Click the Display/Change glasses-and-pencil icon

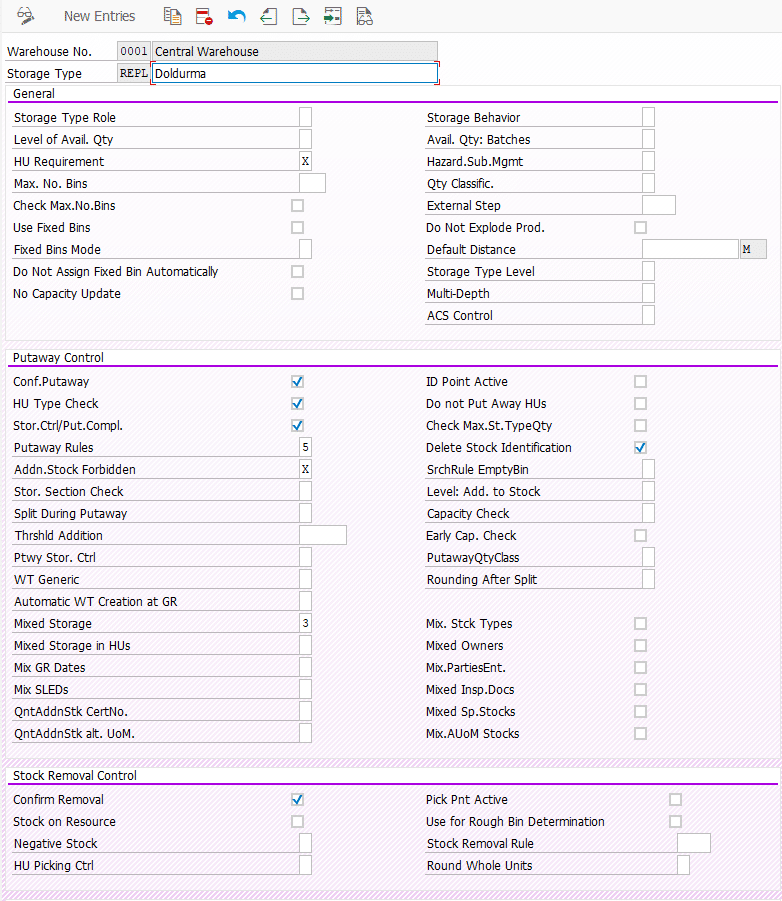point(25,16)
